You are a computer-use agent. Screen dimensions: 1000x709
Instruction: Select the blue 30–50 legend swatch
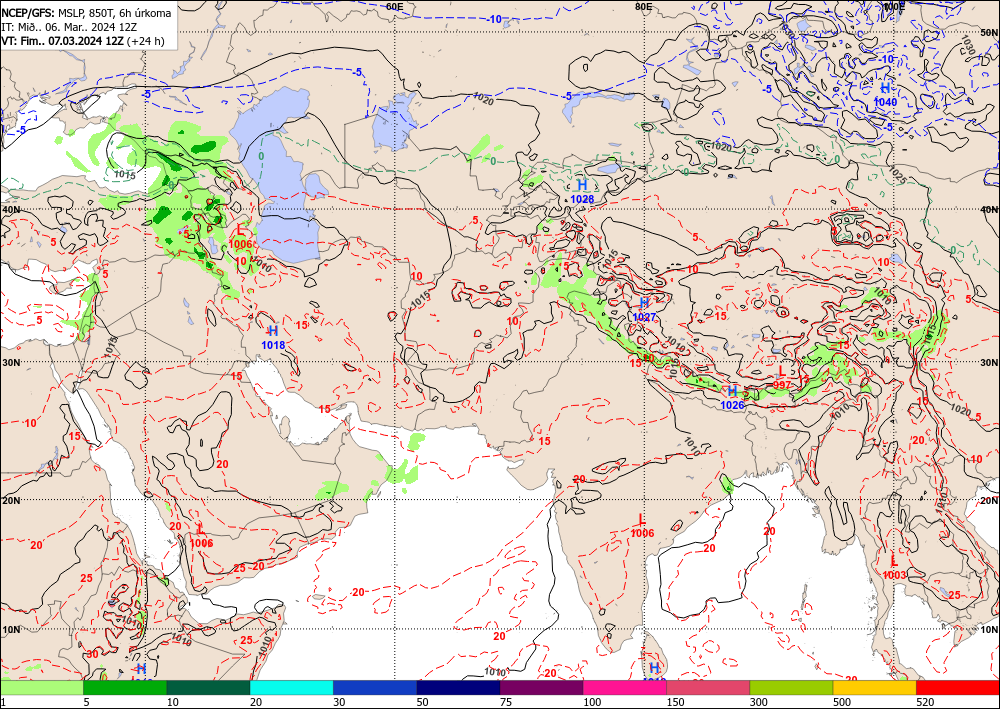tap(375, 687)
